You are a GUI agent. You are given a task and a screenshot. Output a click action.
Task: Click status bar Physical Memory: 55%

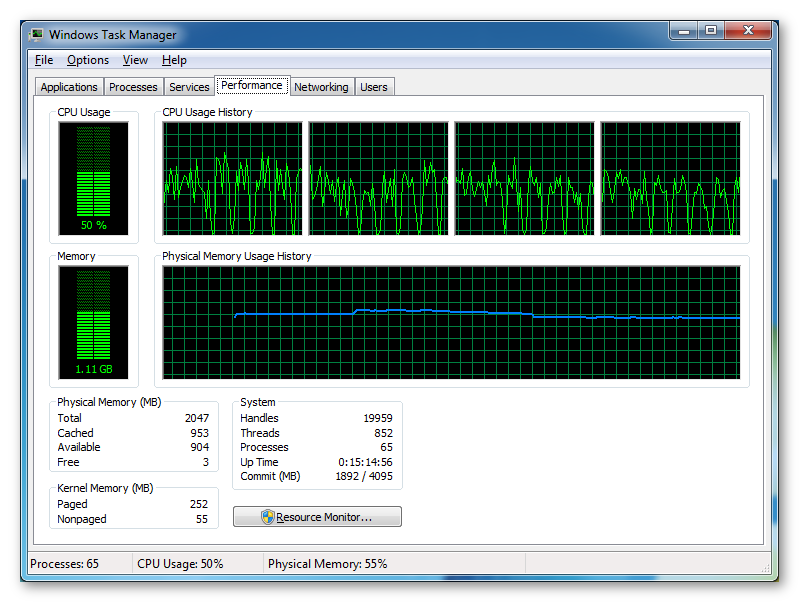click(328, 564)
